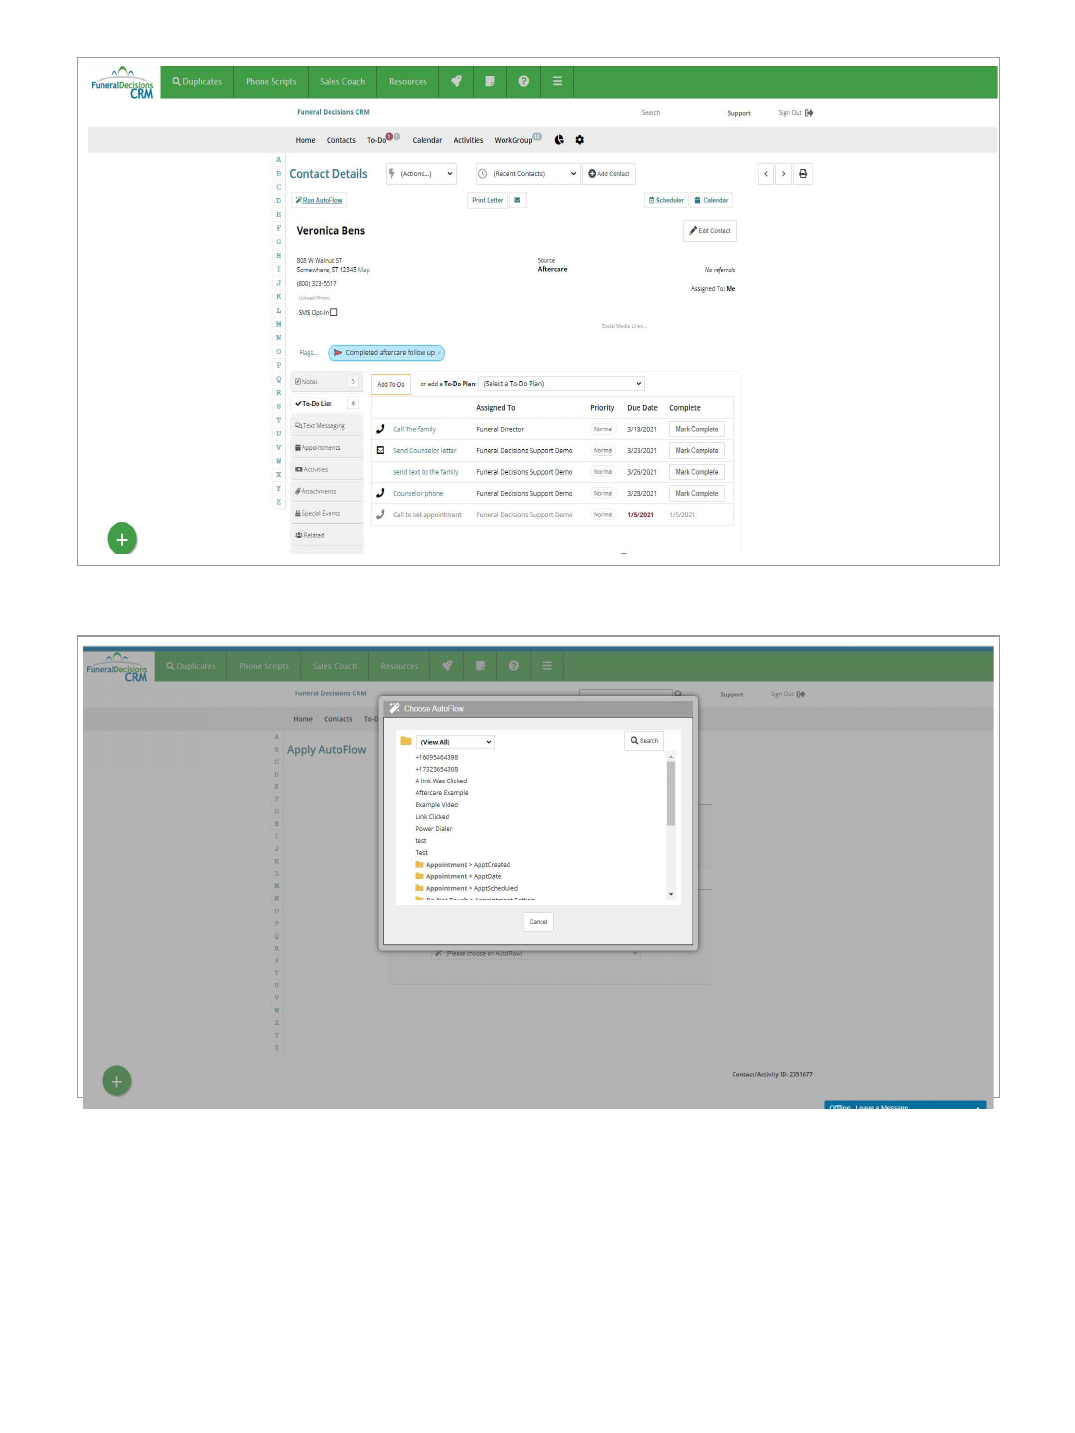This screenshot has height=1433, width=1075.
Task: Toggle the SMS Opt-In checkbox
Action: click(x=334, y=312)
